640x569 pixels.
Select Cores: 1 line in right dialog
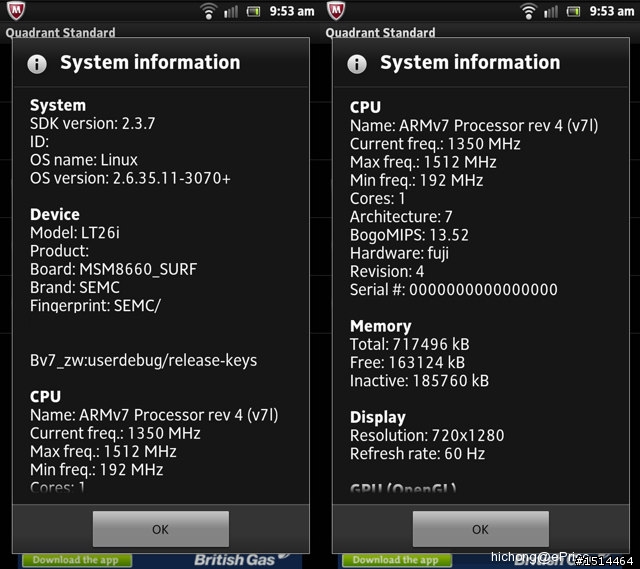[378, 198]
